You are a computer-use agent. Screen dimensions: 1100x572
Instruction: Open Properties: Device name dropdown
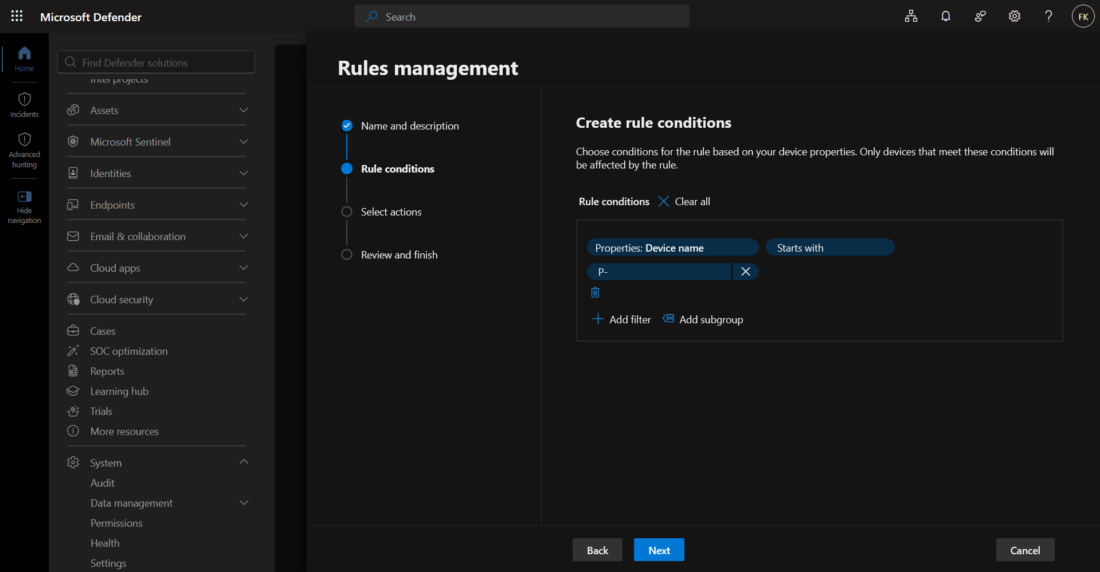click(672, 248)
